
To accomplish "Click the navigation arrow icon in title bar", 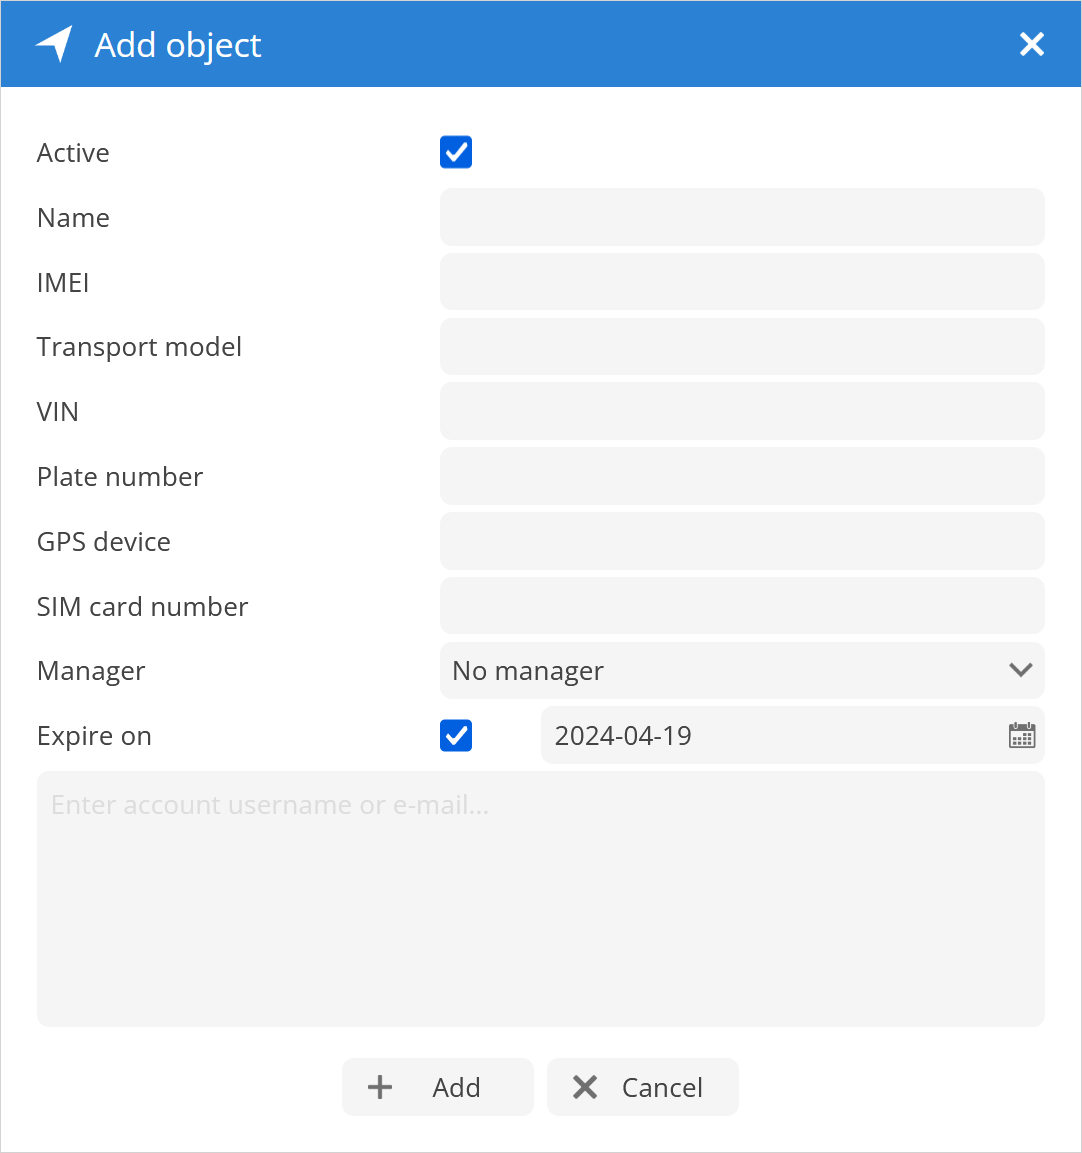I will tap(54, 44).
